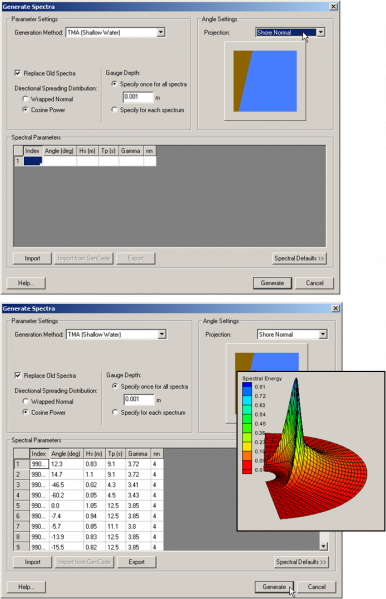
Task: Open Projection dropdown arrow in upper dialog
Action: coord(321,32)
